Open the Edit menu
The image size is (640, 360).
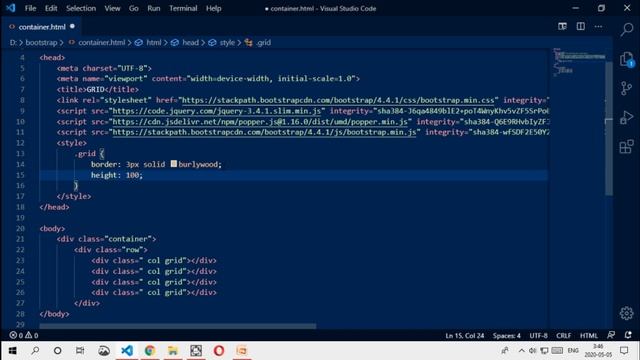pyautogui.click(x=51, y=8)
